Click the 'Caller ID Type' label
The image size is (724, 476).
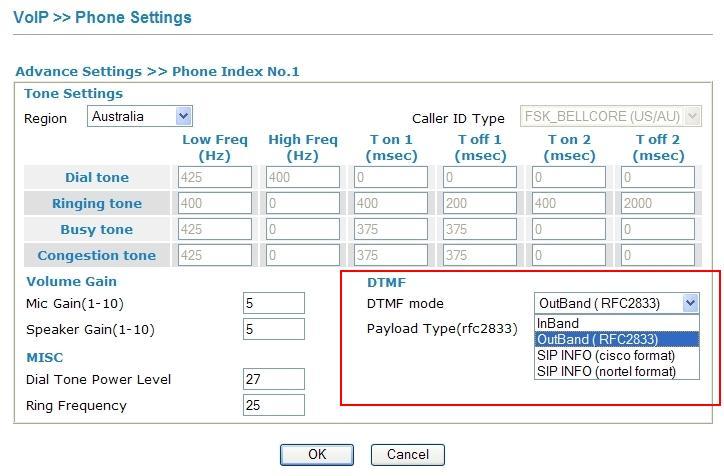pyautogui.click(x=458, y=119)
